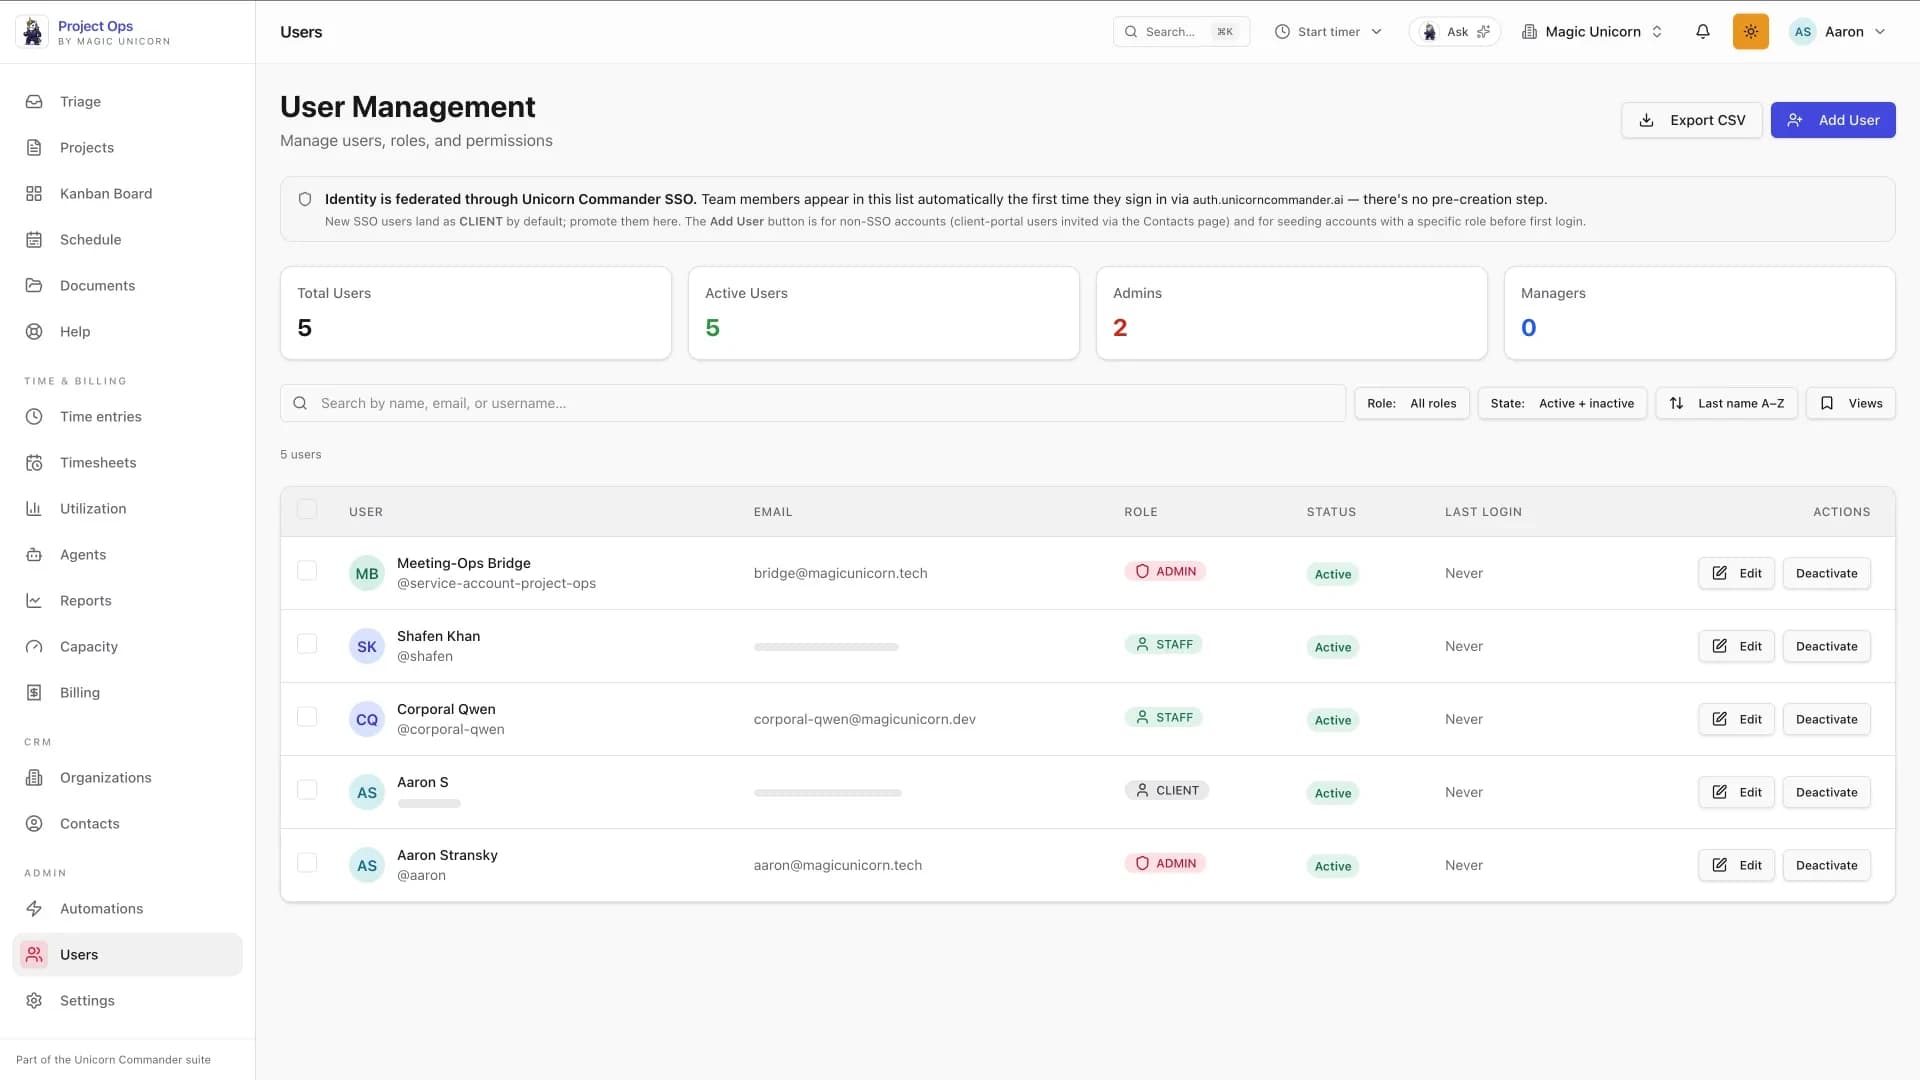Viewport: 1920px width, 1080px height.
Task: Open Kanban Board in the sidebar
Action: [127, 194]
